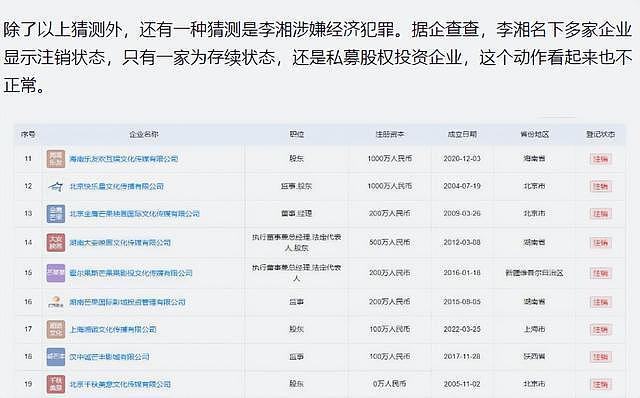This screenshot has height=398, width=640.
Task: Click the 监事,股东 position cell in row 12
Action: tap(297, 186)
